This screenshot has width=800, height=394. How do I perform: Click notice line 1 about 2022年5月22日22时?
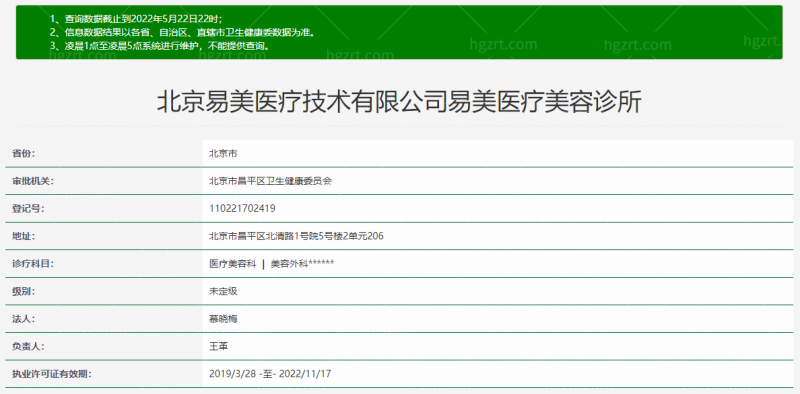[x=136, y=19]
